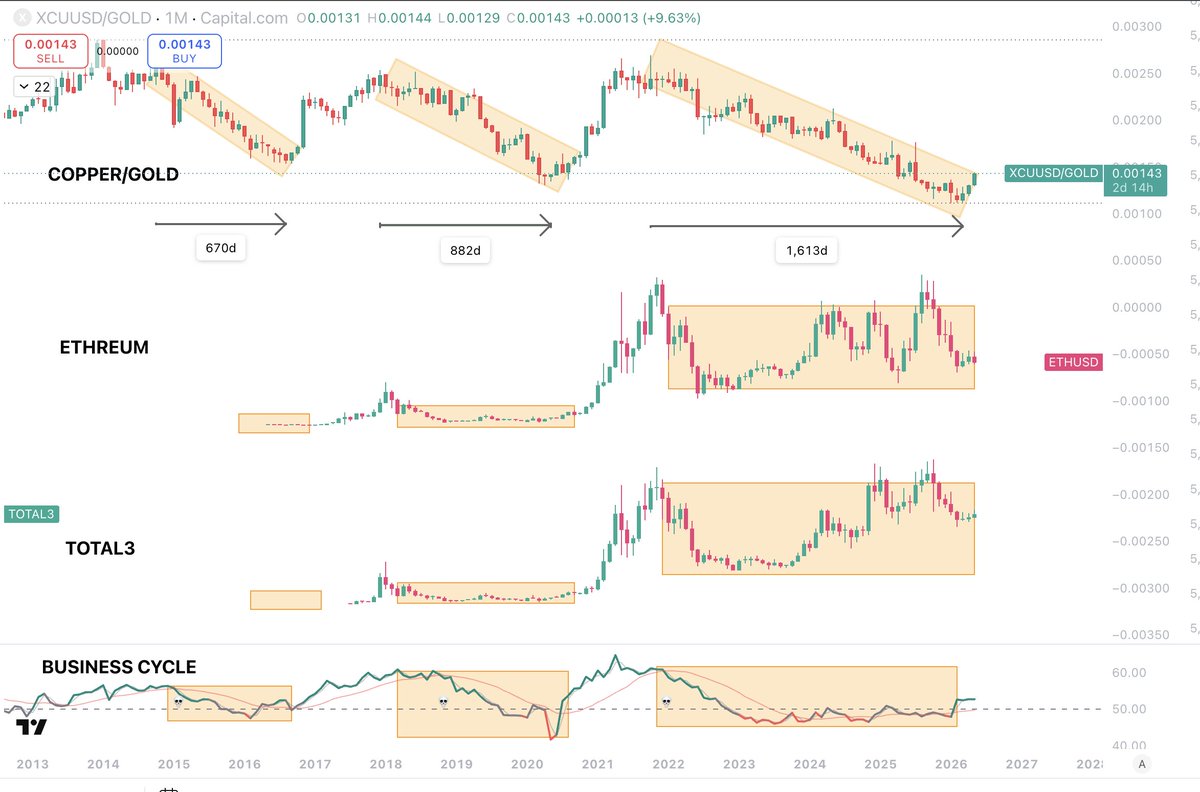This screenshot has height=792, width=1200.
Task: Click the 2022 label on the time axis
Action: point(668,765)
